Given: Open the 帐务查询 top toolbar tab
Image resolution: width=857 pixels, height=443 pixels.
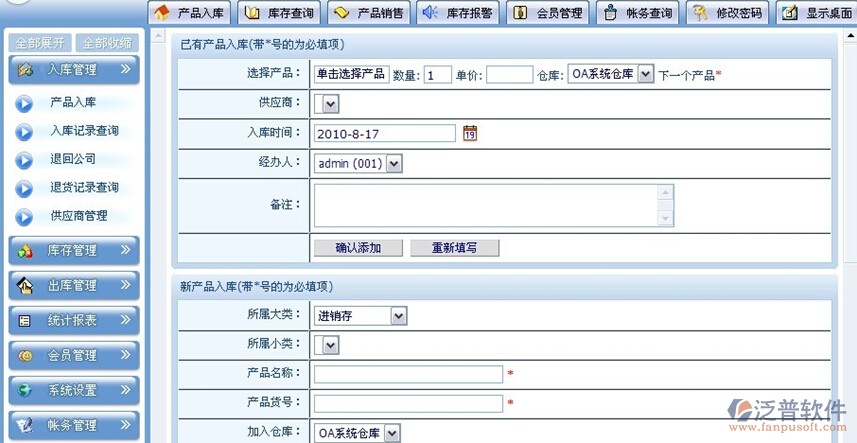Looking at the screenshot, I should point(637,13).
